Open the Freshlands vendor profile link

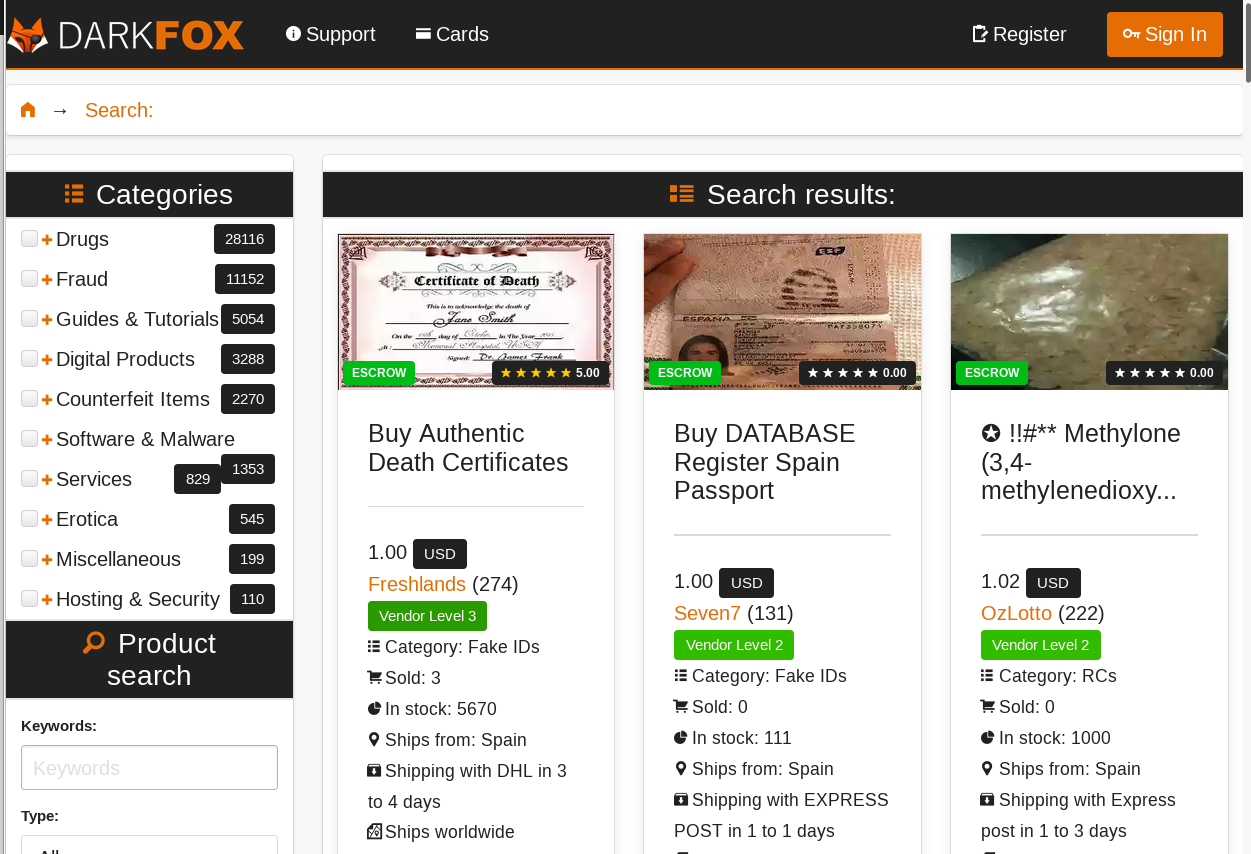pos(417,584)
